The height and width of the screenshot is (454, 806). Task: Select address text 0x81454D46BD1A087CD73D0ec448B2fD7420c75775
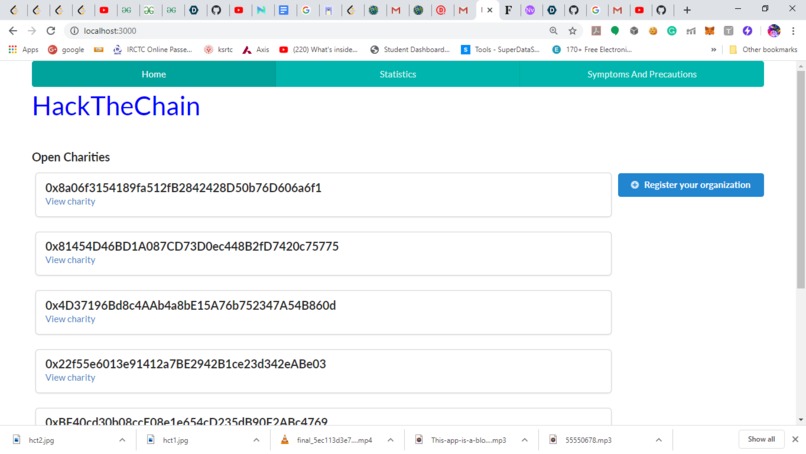pyautogui.click(x=192, y=246)
